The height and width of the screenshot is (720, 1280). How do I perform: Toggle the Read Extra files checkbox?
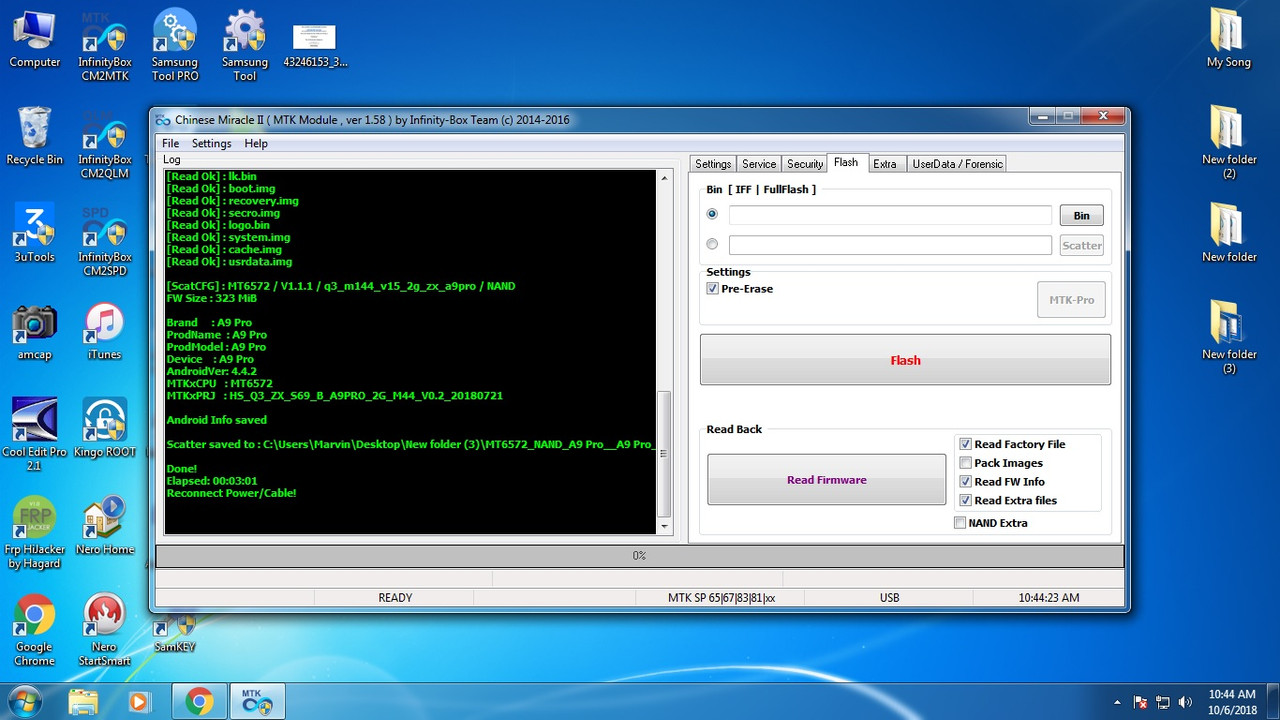pos(965,500)
